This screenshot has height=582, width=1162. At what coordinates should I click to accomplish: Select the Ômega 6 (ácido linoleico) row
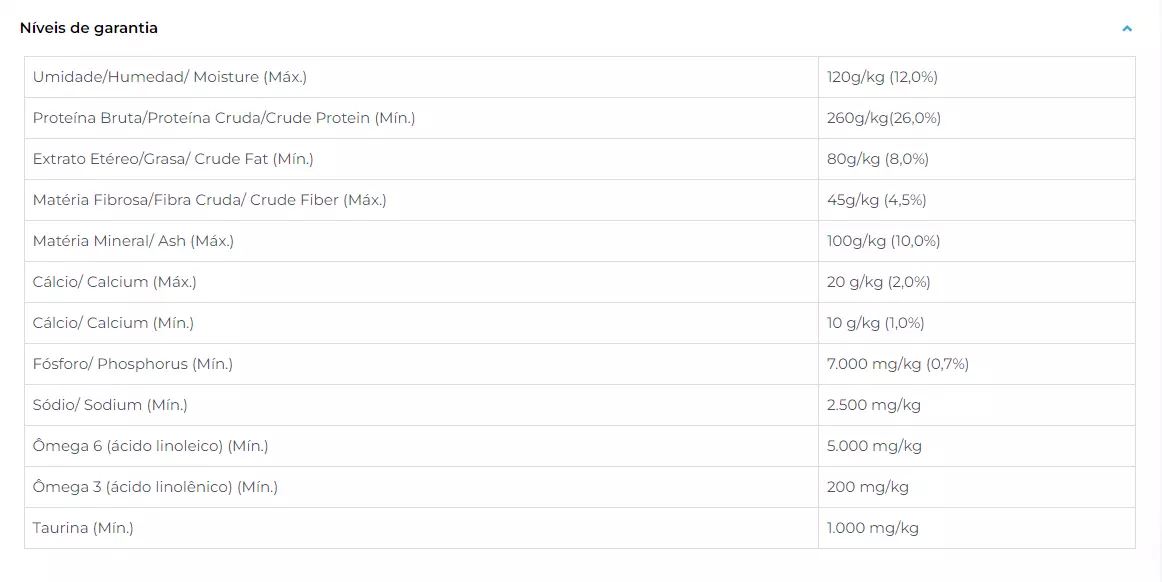click(580, 446)
